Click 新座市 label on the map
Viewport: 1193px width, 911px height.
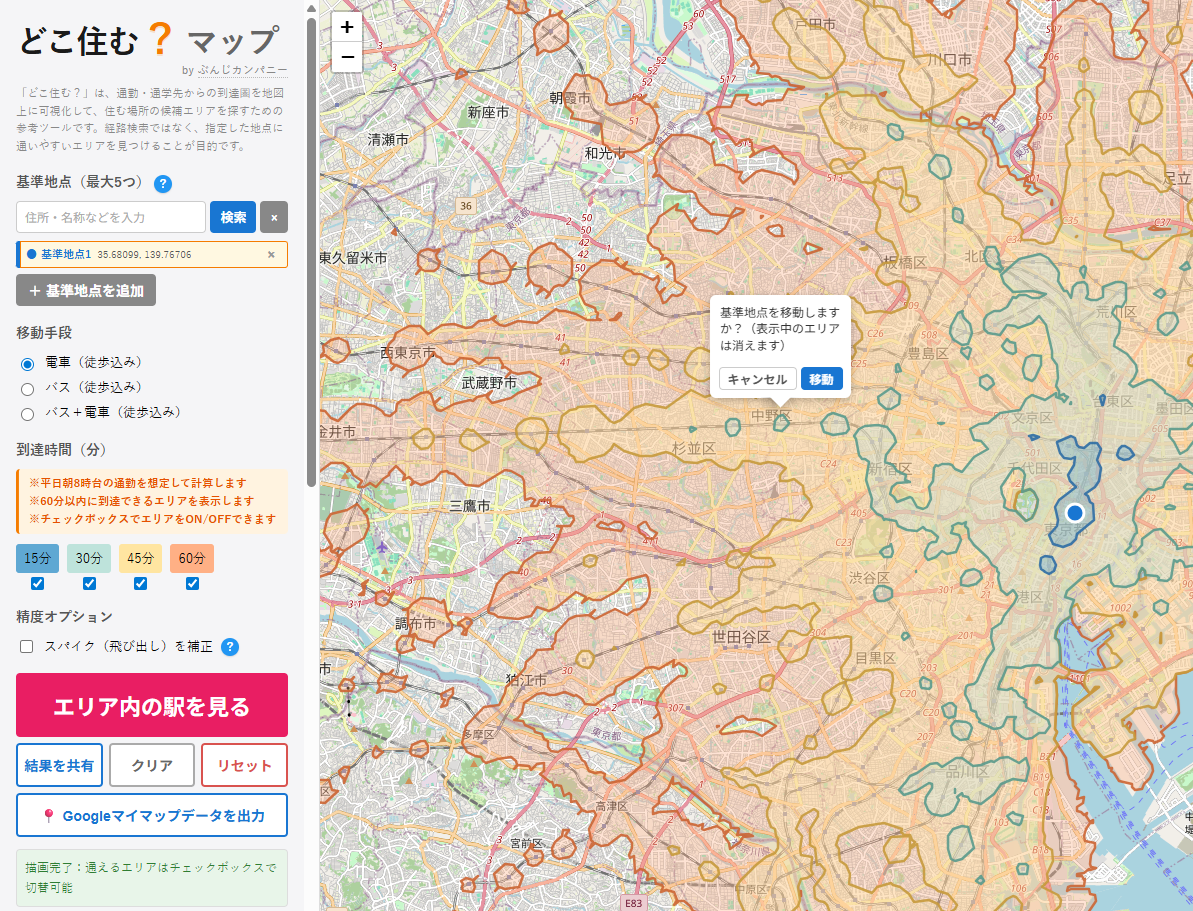tap(488, 112)
